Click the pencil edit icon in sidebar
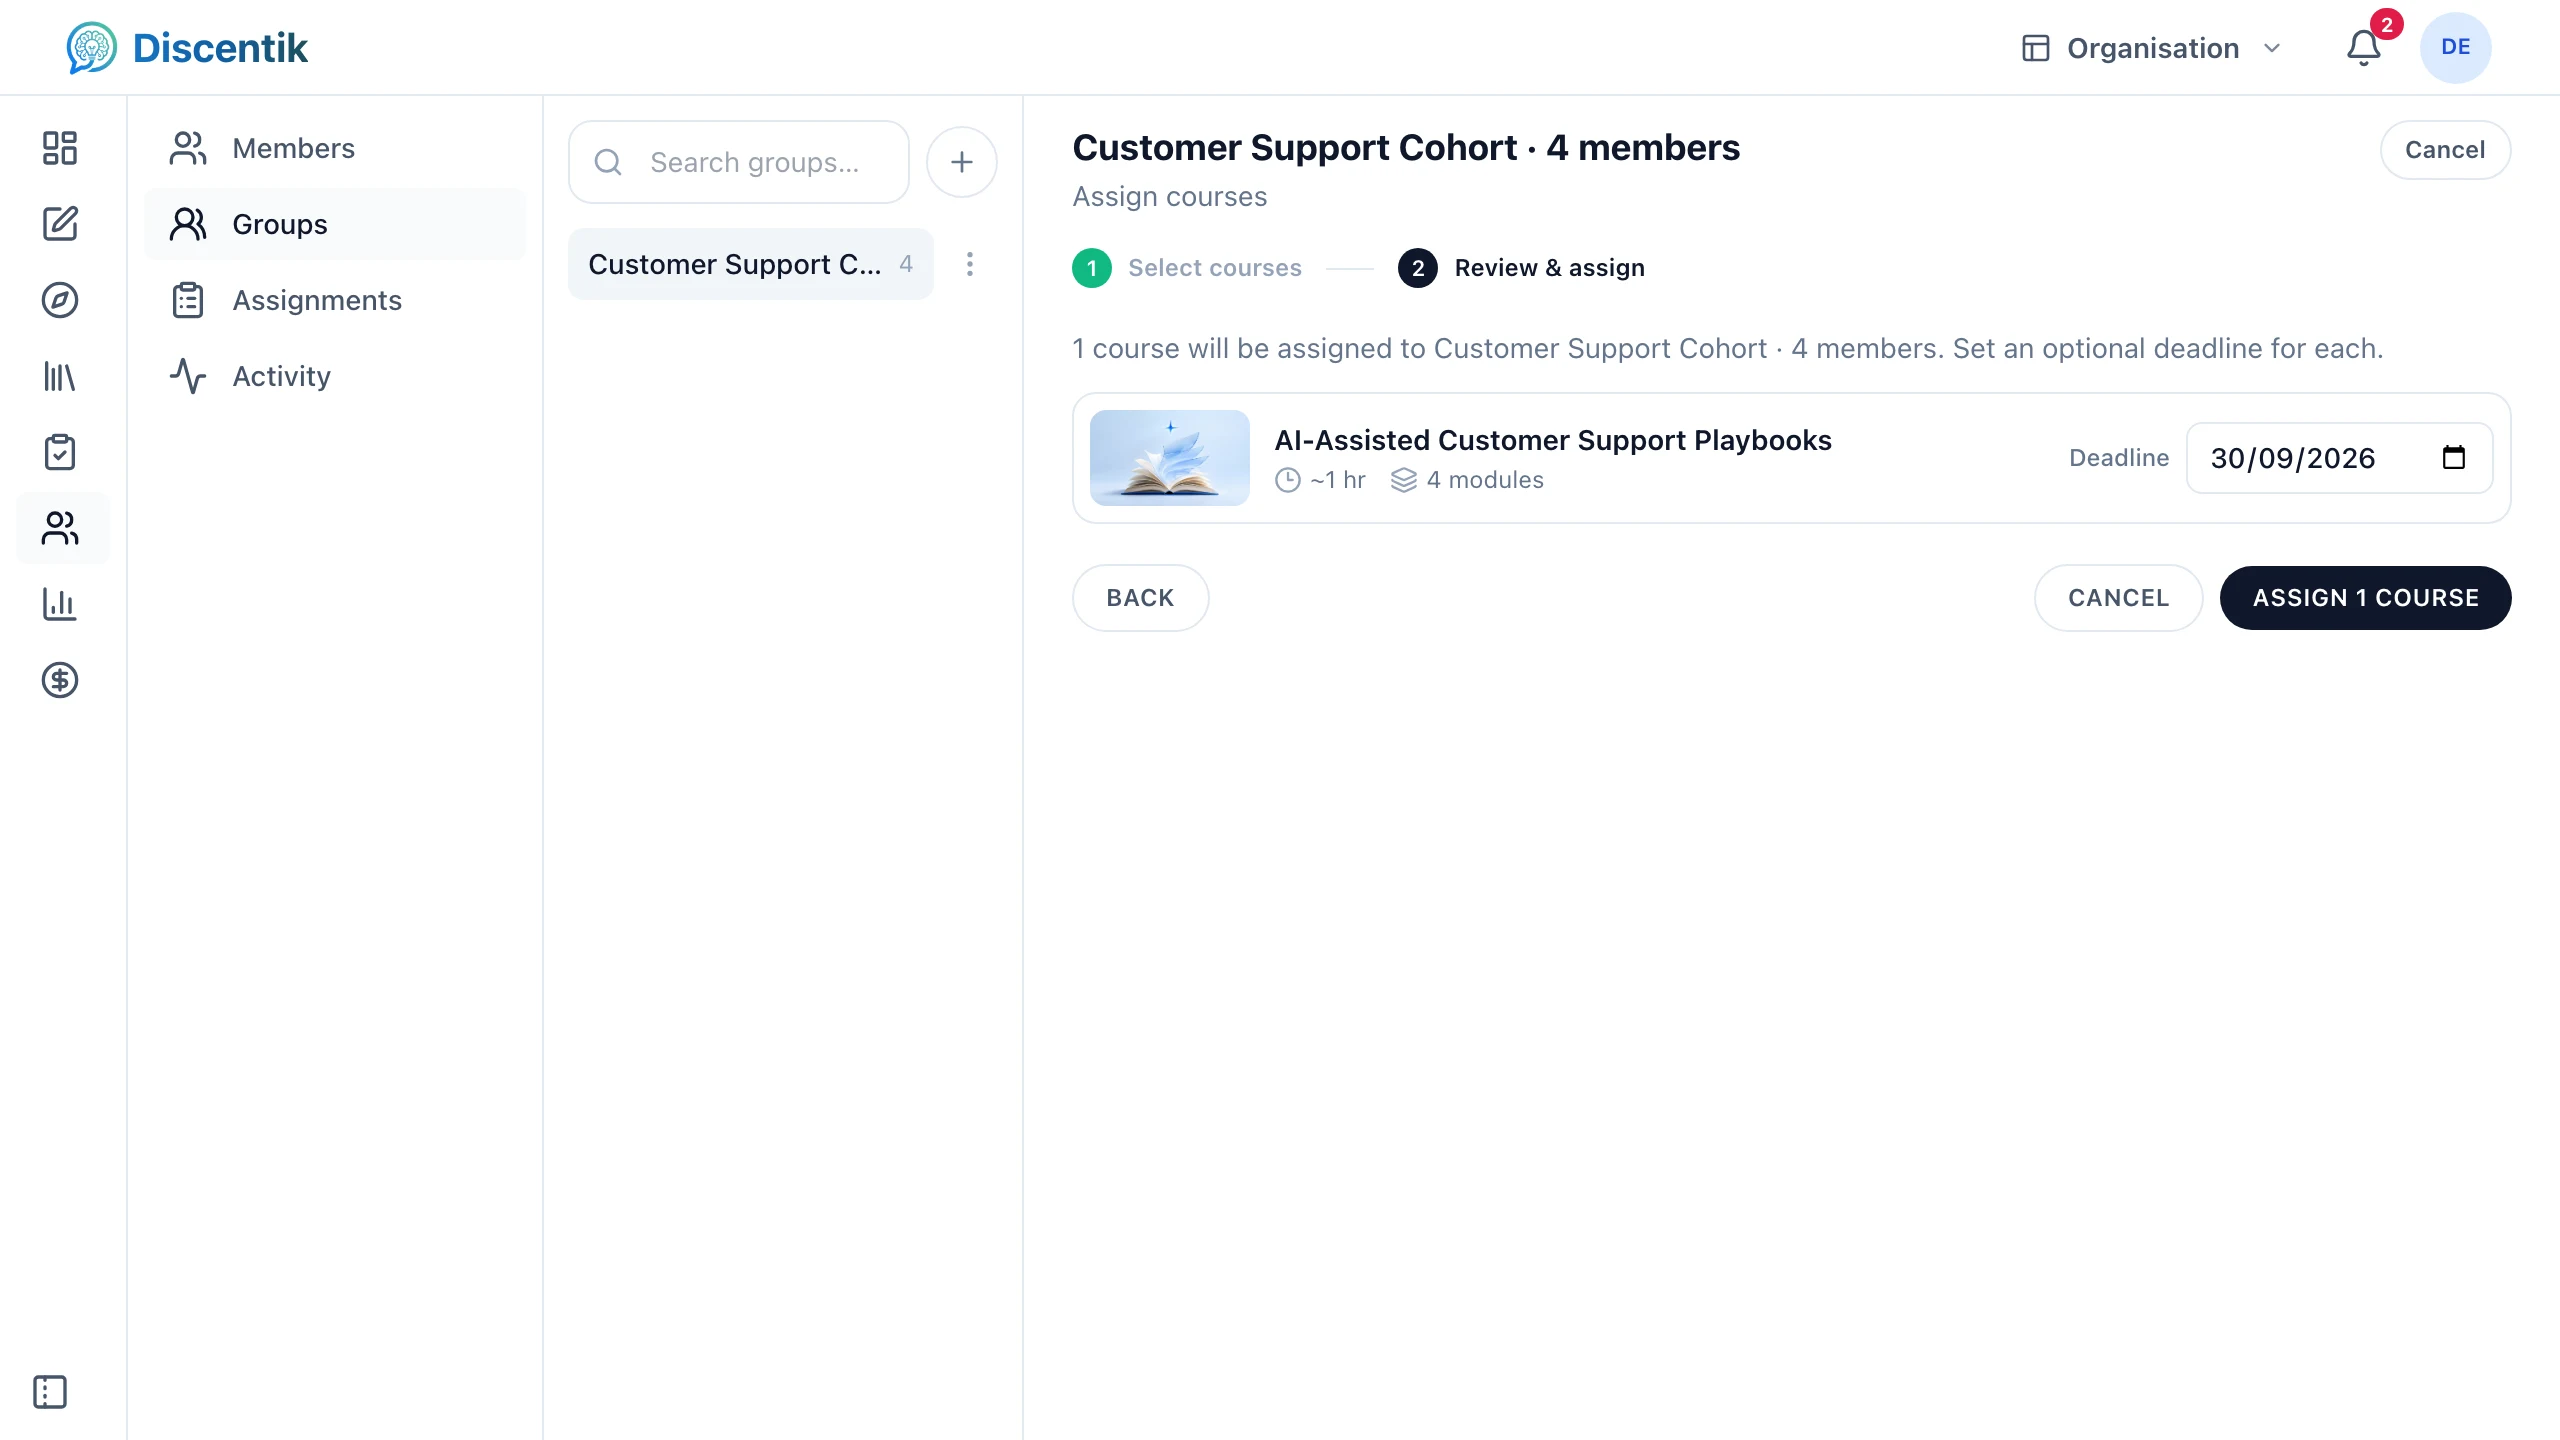This screenshot has height=1440, width=2560. [60, 224]
